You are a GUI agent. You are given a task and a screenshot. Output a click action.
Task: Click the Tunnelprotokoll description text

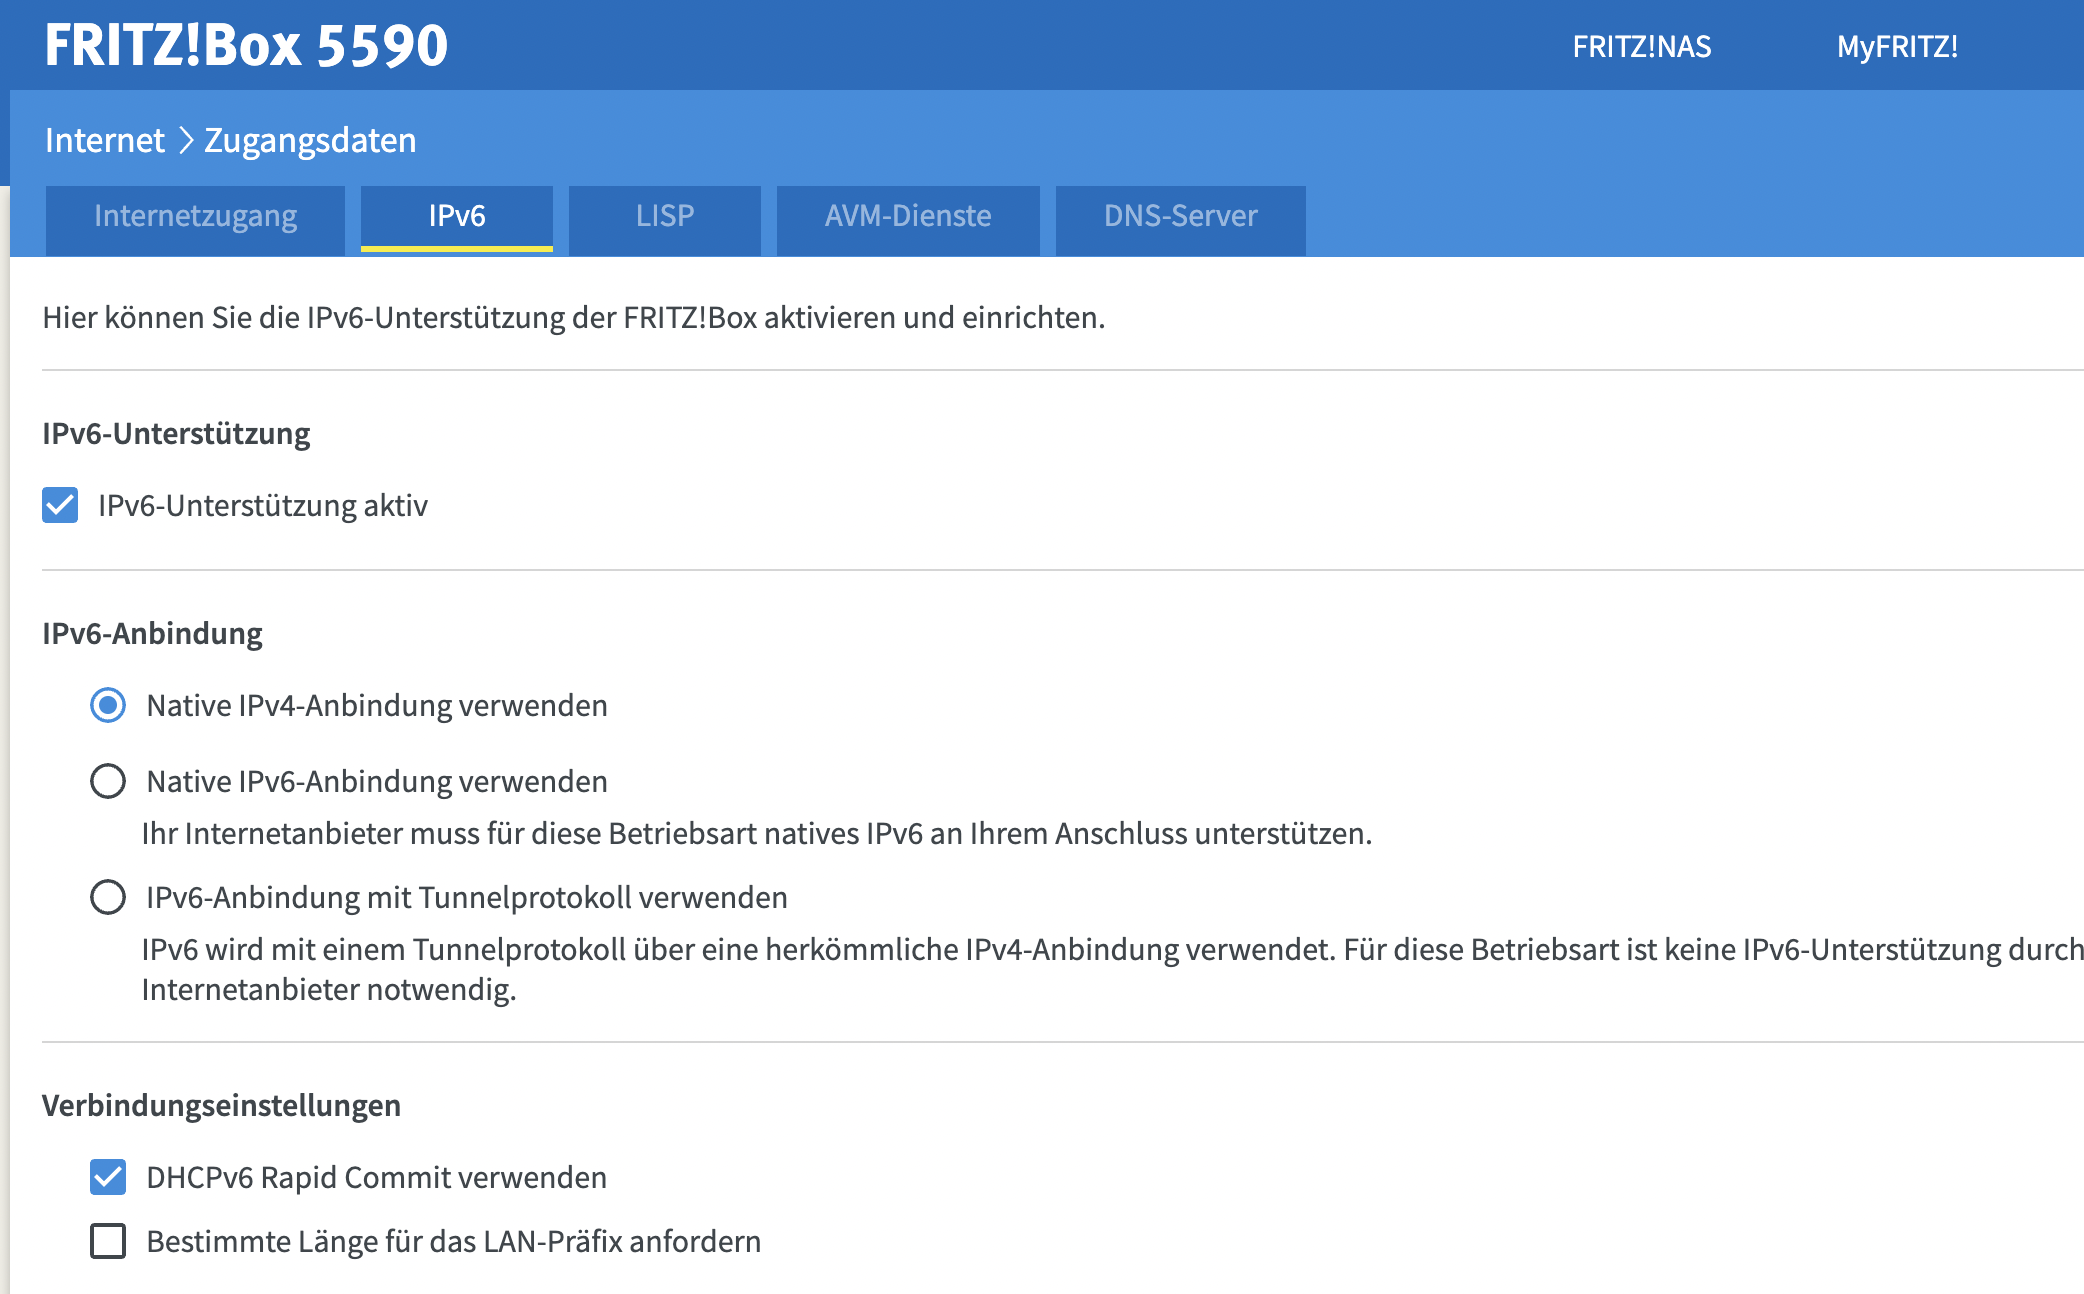1112,969
